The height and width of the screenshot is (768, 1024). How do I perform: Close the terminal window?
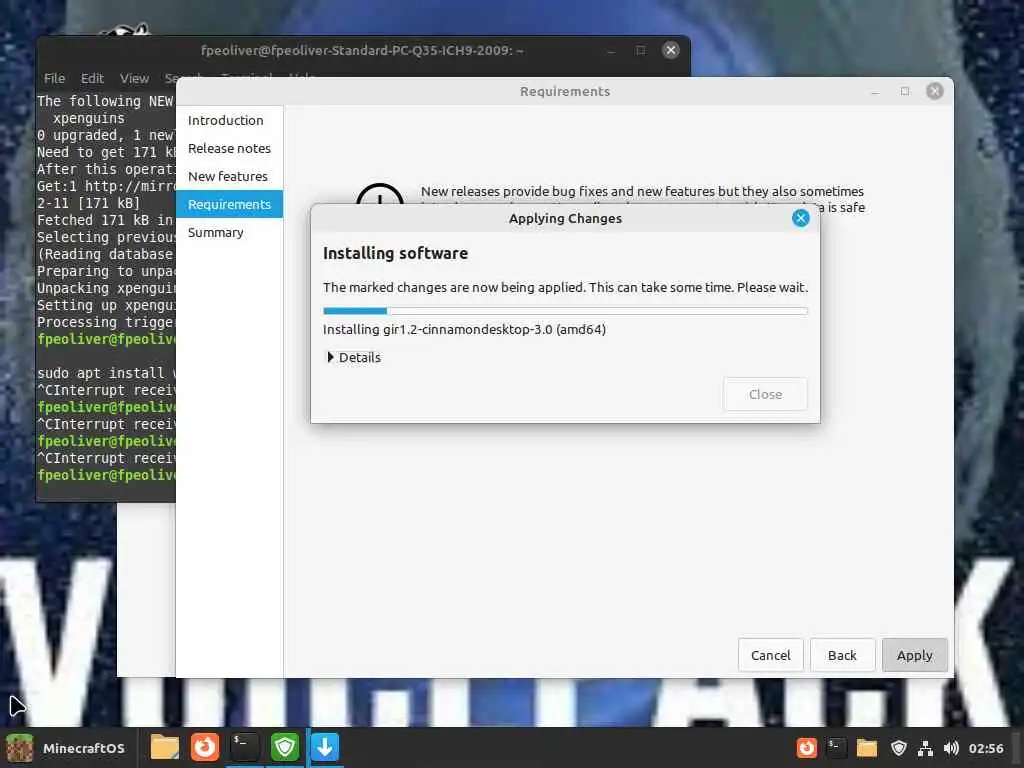tap(671, 50)
